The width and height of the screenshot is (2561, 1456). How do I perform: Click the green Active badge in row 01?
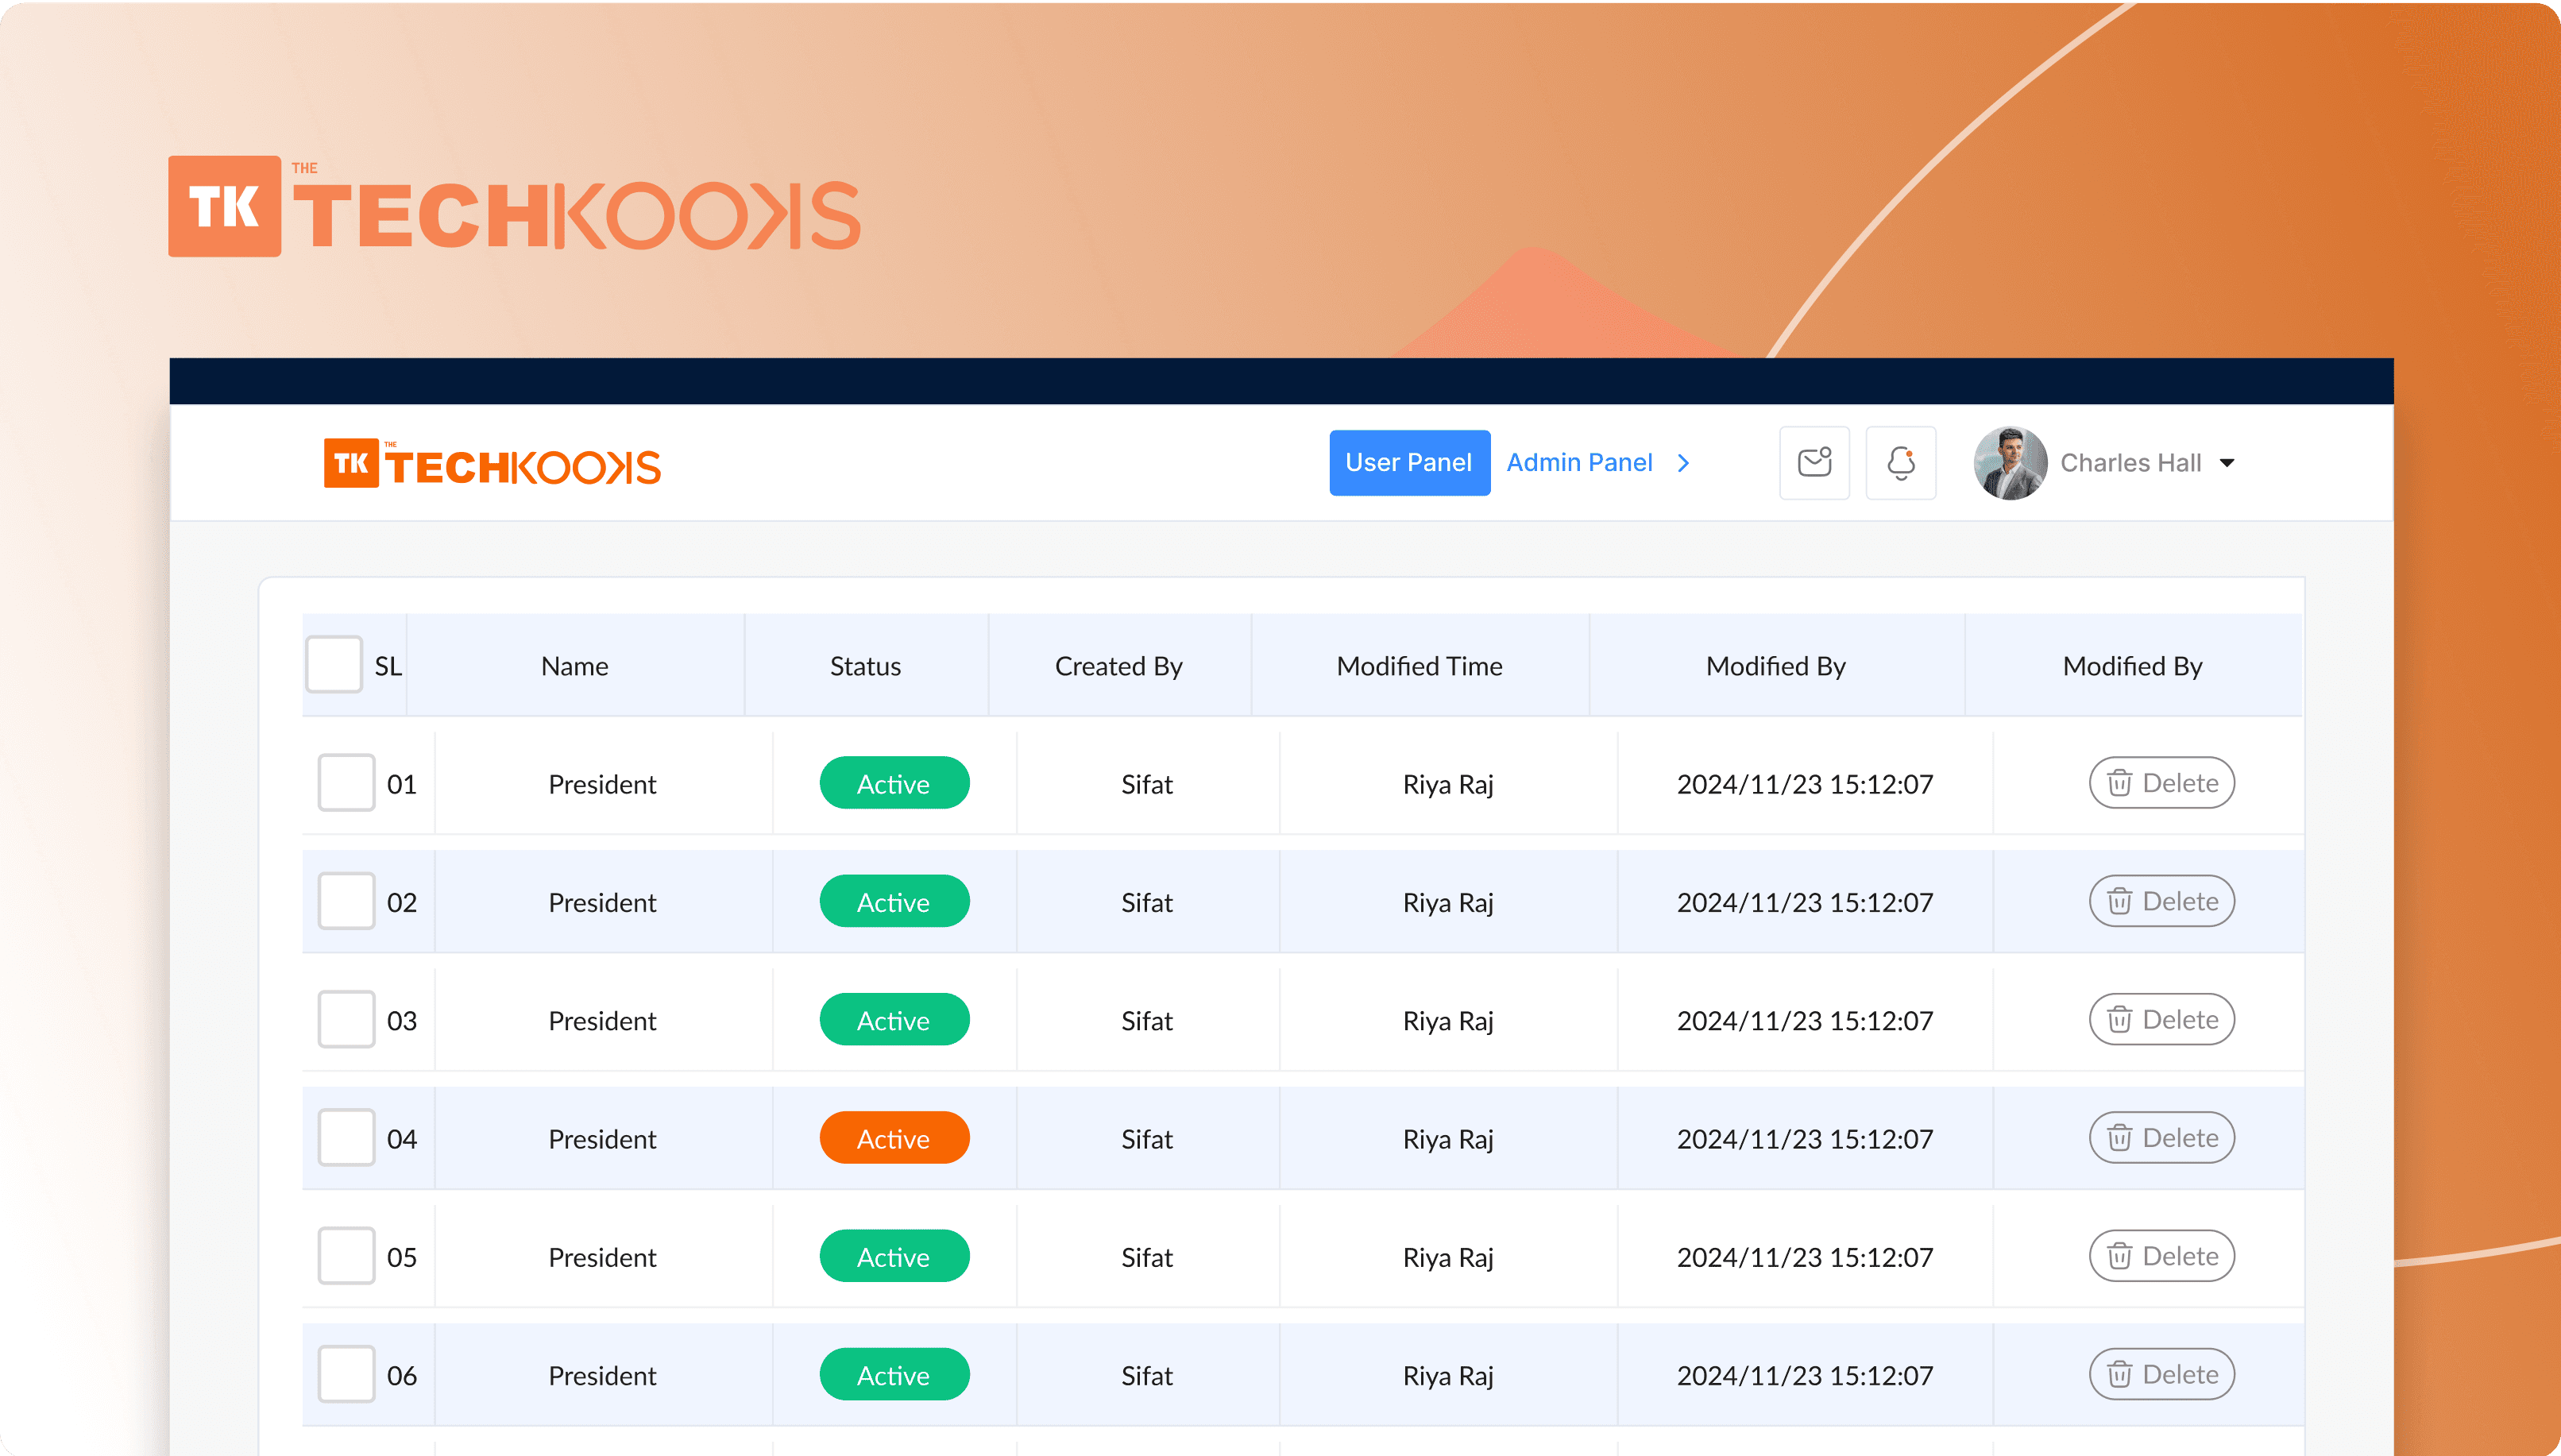click(x=894, y=783)
